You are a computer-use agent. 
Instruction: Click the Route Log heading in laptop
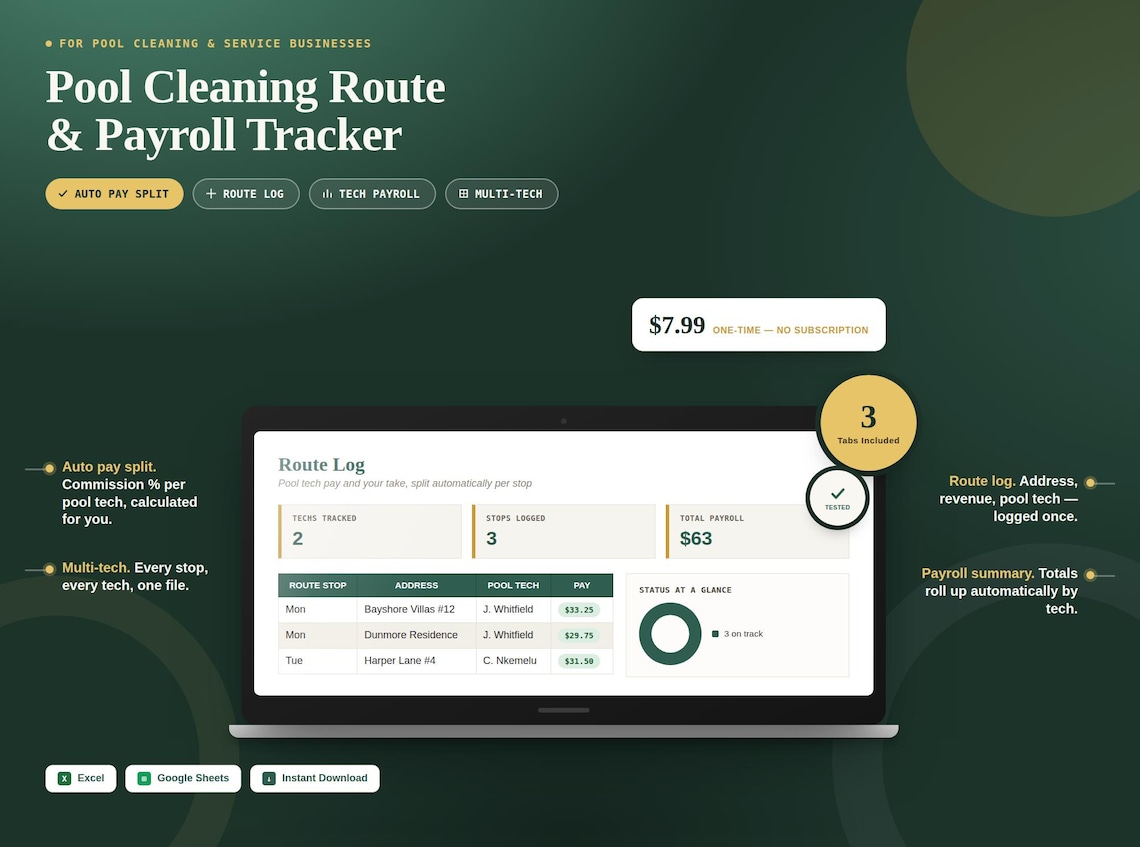(x=321, y=465)
